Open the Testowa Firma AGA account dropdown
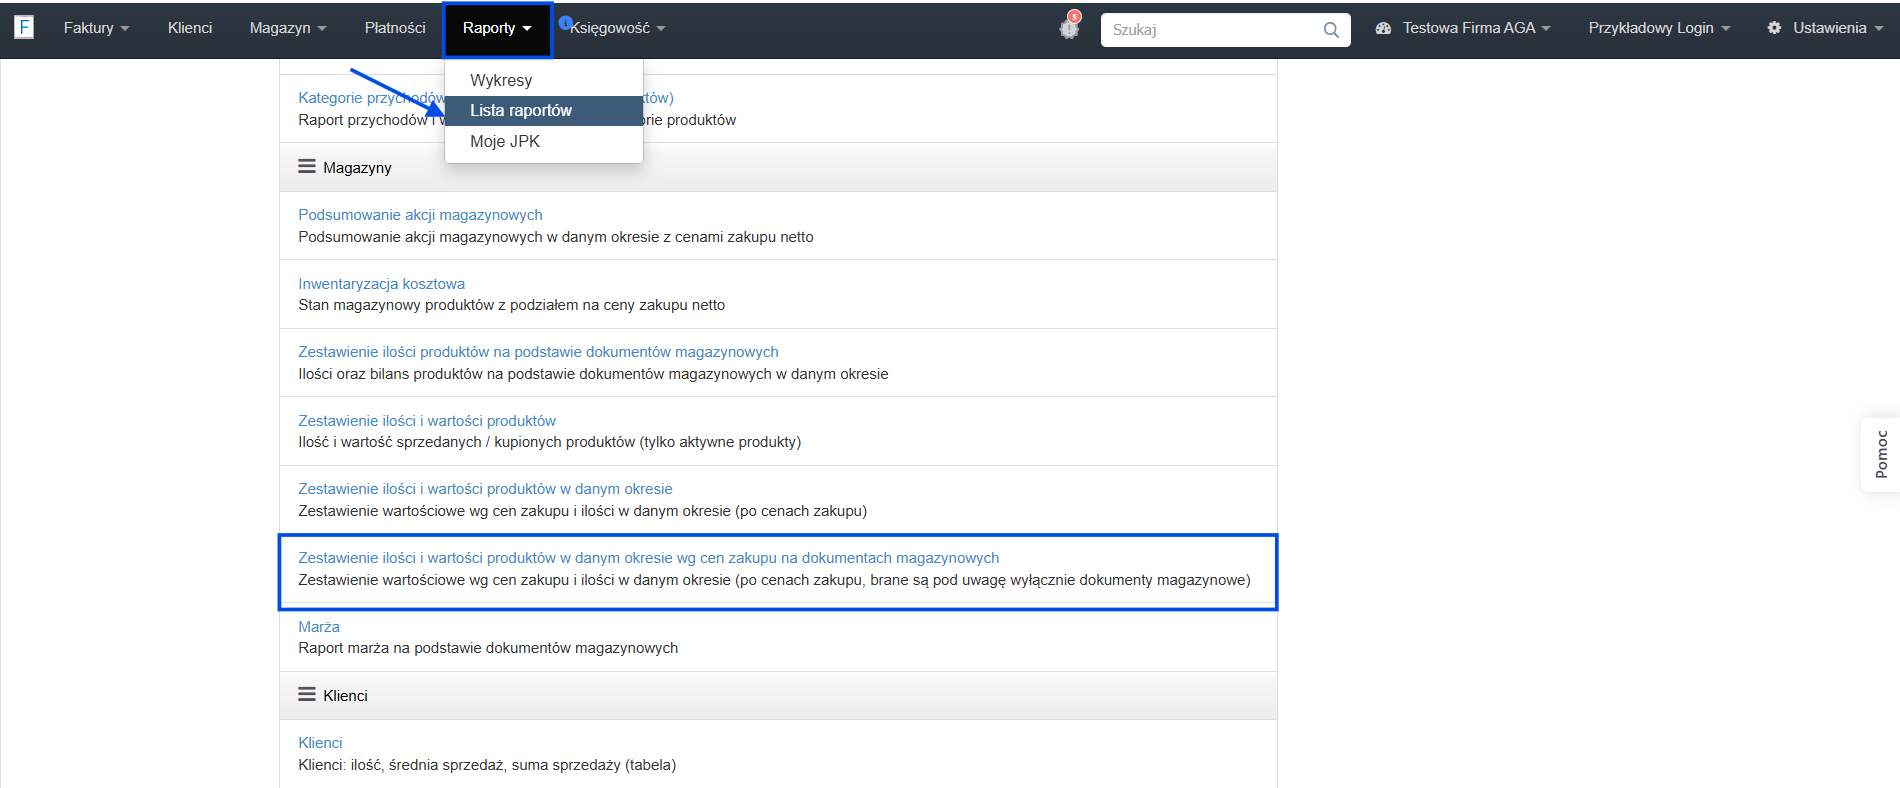Screen dimensions: 1900x788 [x=1475, y=28]
